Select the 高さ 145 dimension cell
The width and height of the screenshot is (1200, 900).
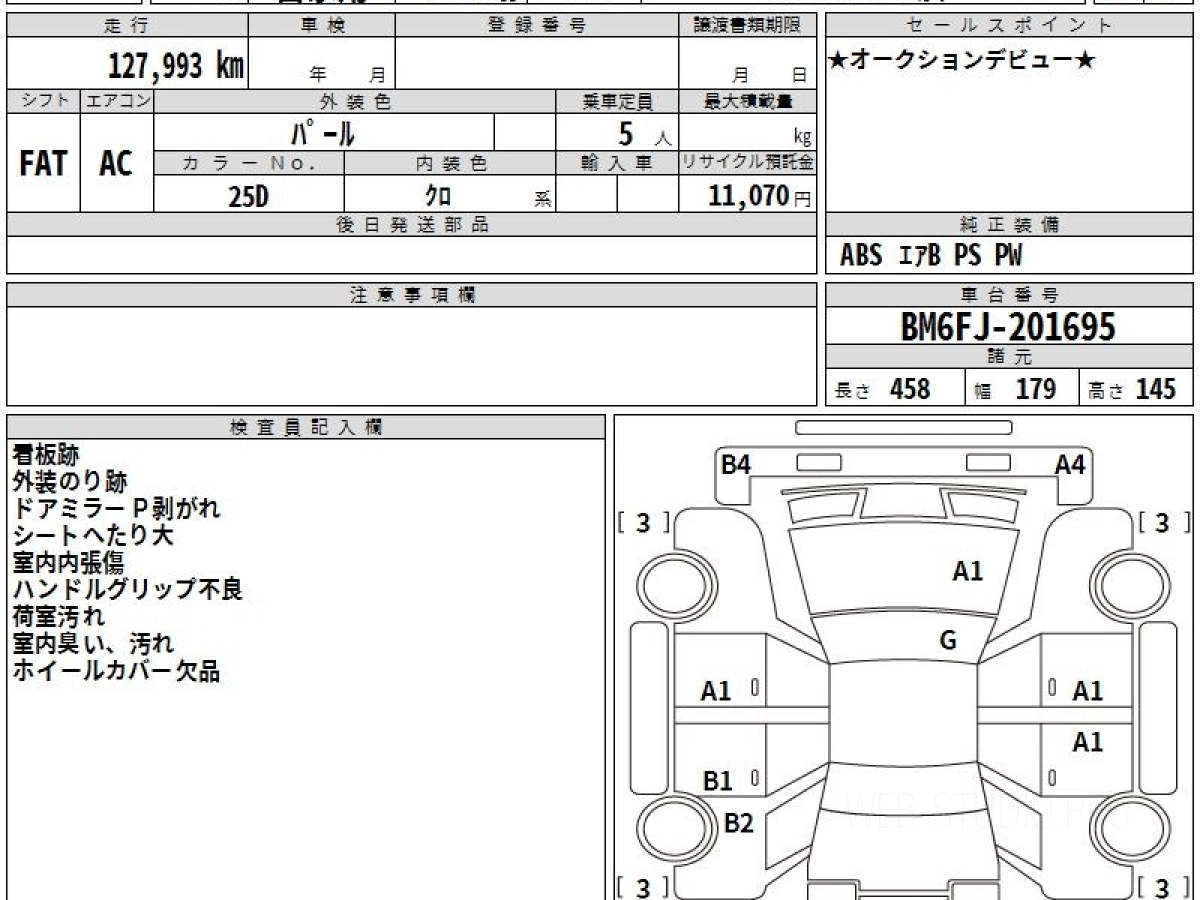pyautogui.click(x=1137, y=389)
